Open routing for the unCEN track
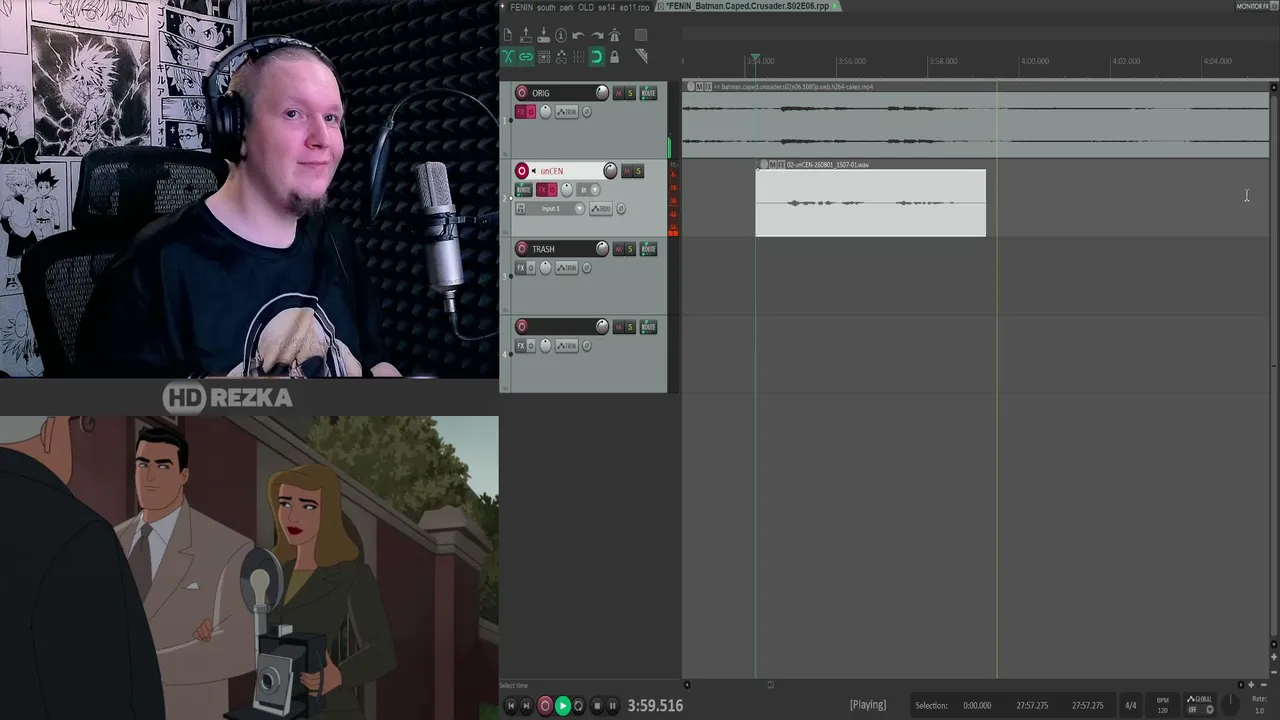Screen dimensions: 1280x720 click(523, 190)
